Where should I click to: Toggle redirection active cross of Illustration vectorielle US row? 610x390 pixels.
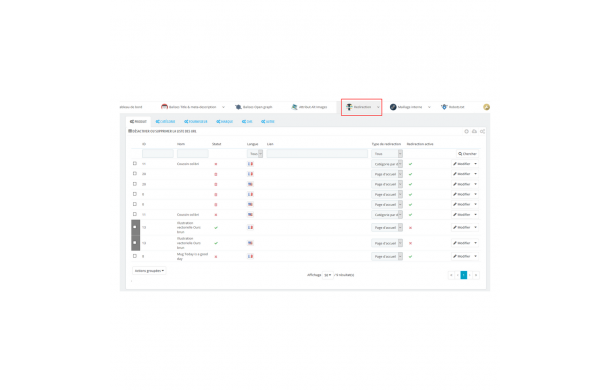click(x=410, y=243)
